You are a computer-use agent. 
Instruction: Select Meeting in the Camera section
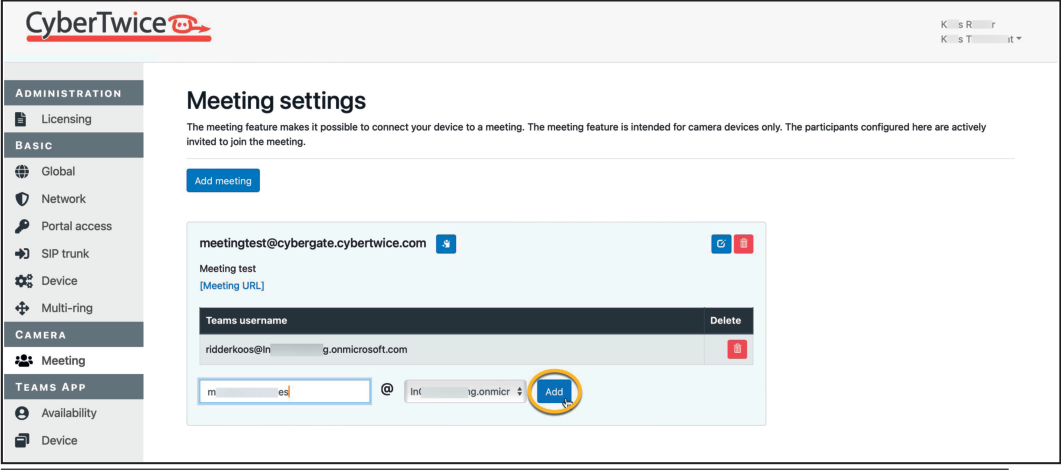coord(63,360)
